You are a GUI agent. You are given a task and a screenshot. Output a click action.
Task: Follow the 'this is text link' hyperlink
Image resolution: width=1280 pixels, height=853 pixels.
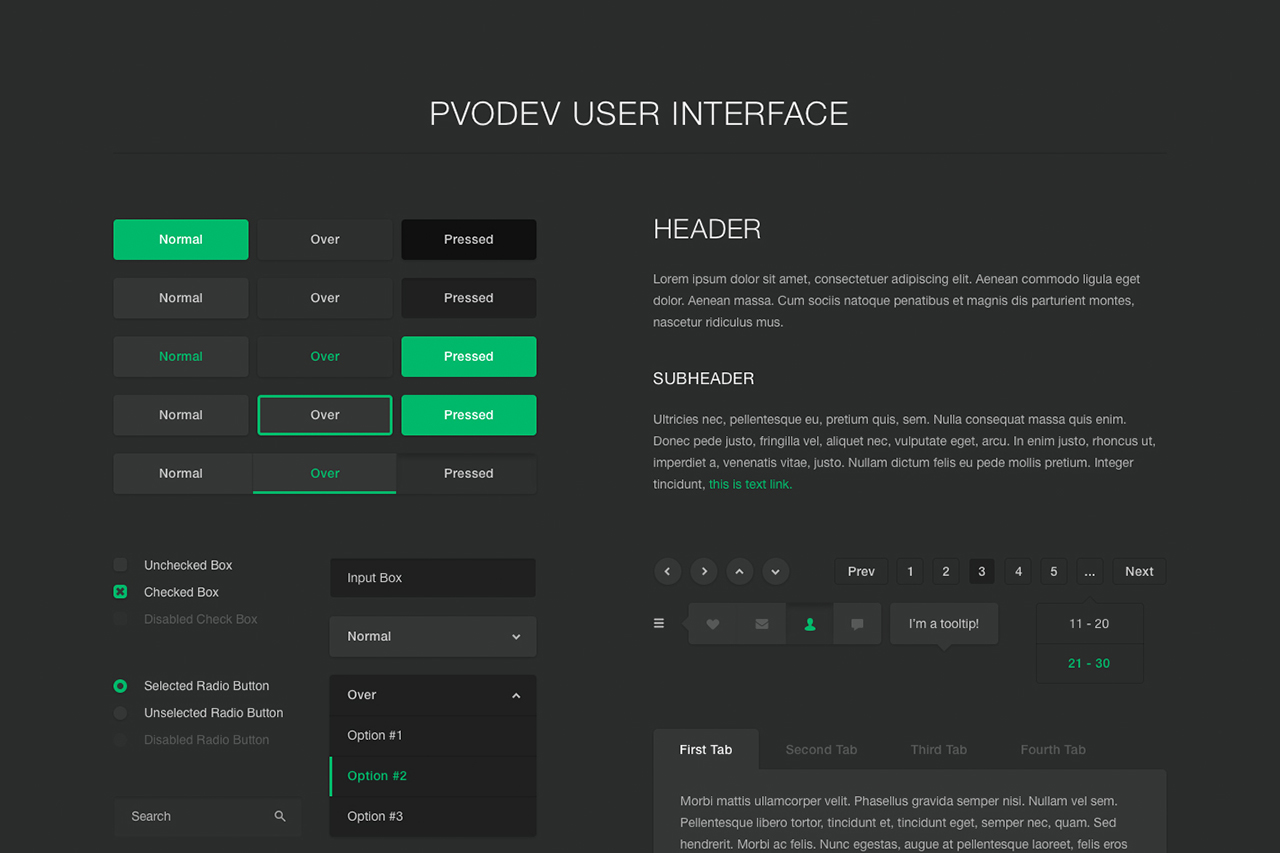pyautogui.click(x=750, y=484)
